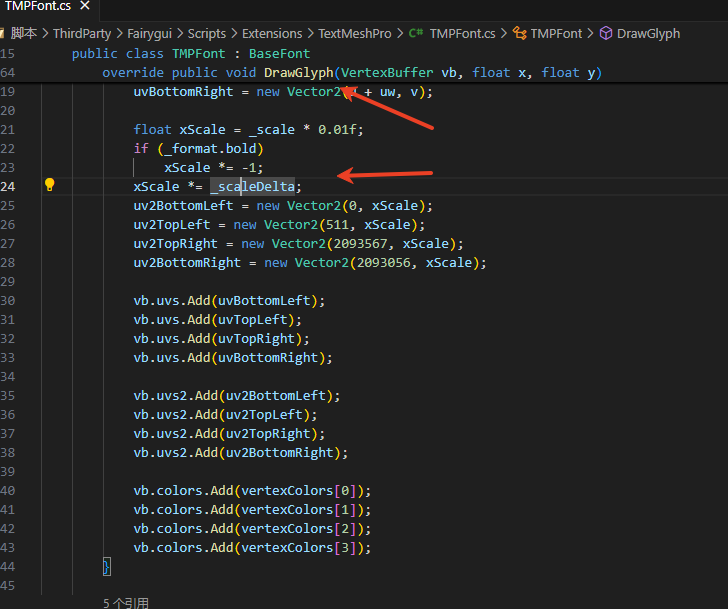Click the C# file icon in breadcrumb

[x=415, y=33]
